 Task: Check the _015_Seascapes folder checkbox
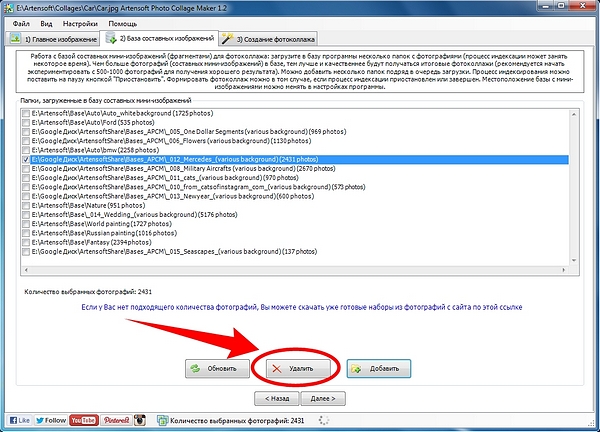pyautogui.click(x=26, y=252)
